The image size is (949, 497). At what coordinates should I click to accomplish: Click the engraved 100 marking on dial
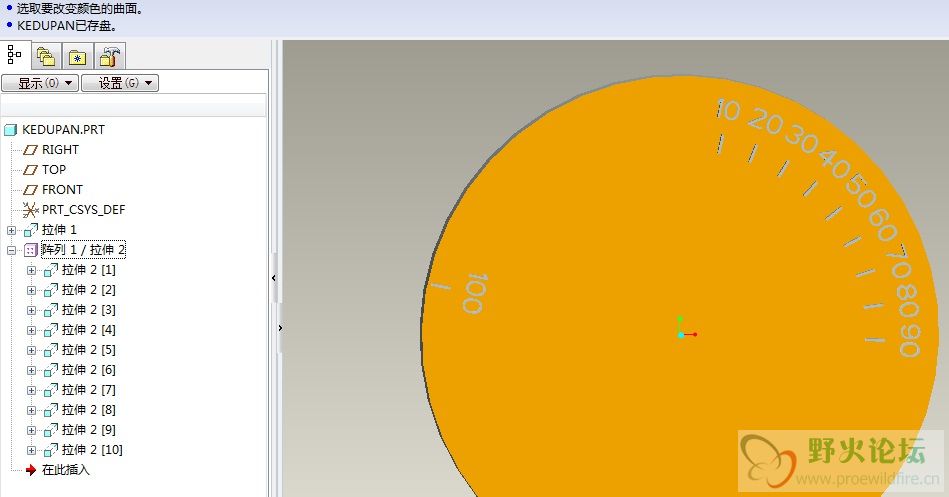click(476, 294)
